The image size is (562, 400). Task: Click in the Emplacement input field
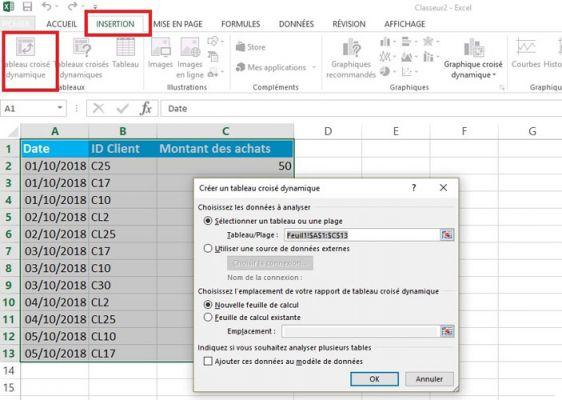click(361, 331)
